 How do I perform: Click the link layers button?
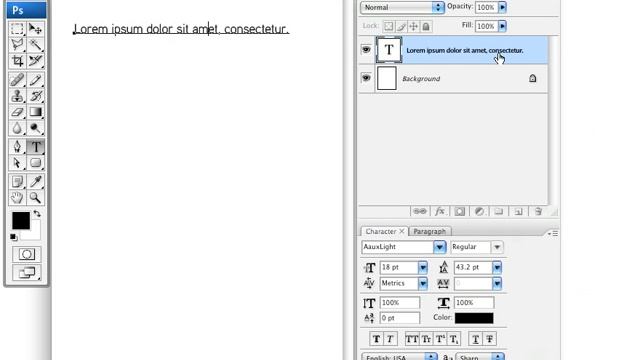pyautogui.click(x=420, y=211)
